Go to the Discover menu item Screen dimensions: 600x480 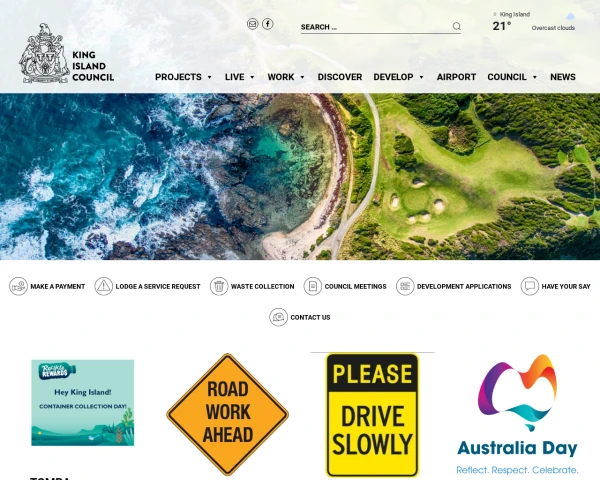[340, 77]
